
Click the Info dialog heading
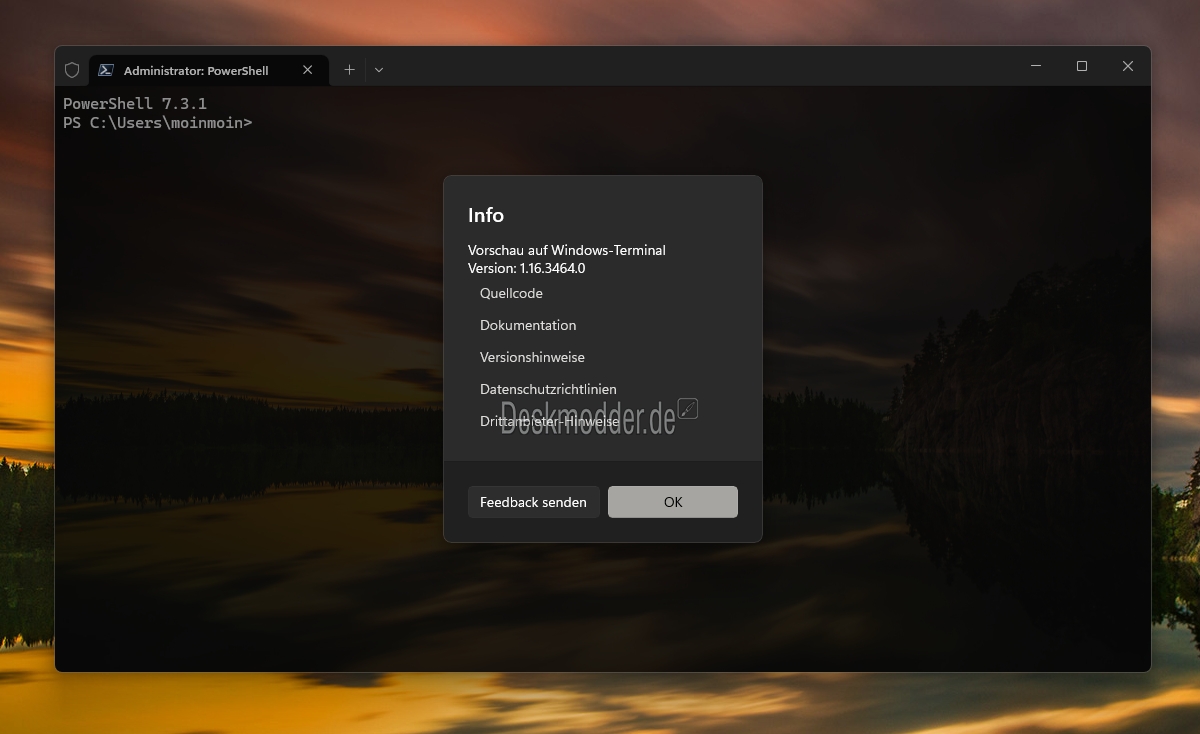pyautogui.click(x=486, y=215)
